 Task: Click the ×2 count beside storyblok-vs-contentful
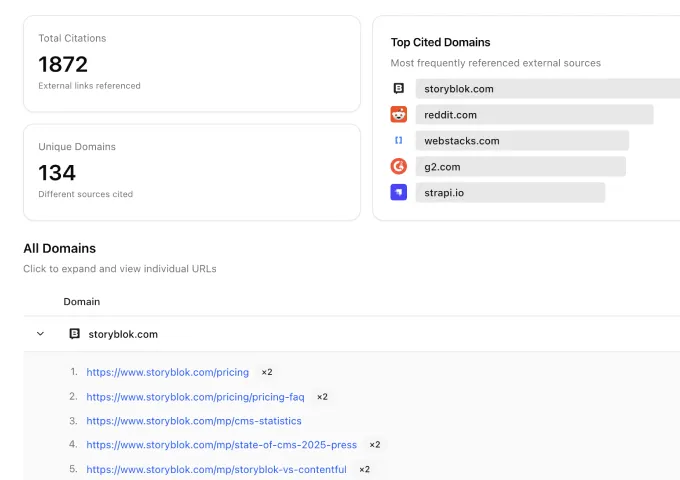(x=364, y=469)
